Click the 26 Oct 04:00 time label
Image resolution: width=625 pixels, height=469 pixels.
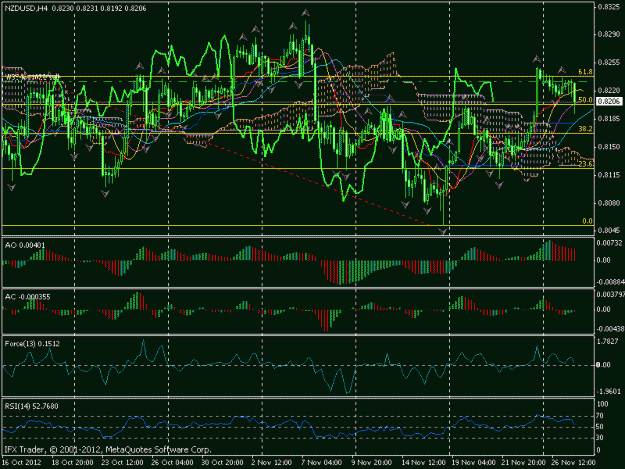[173, 463]
